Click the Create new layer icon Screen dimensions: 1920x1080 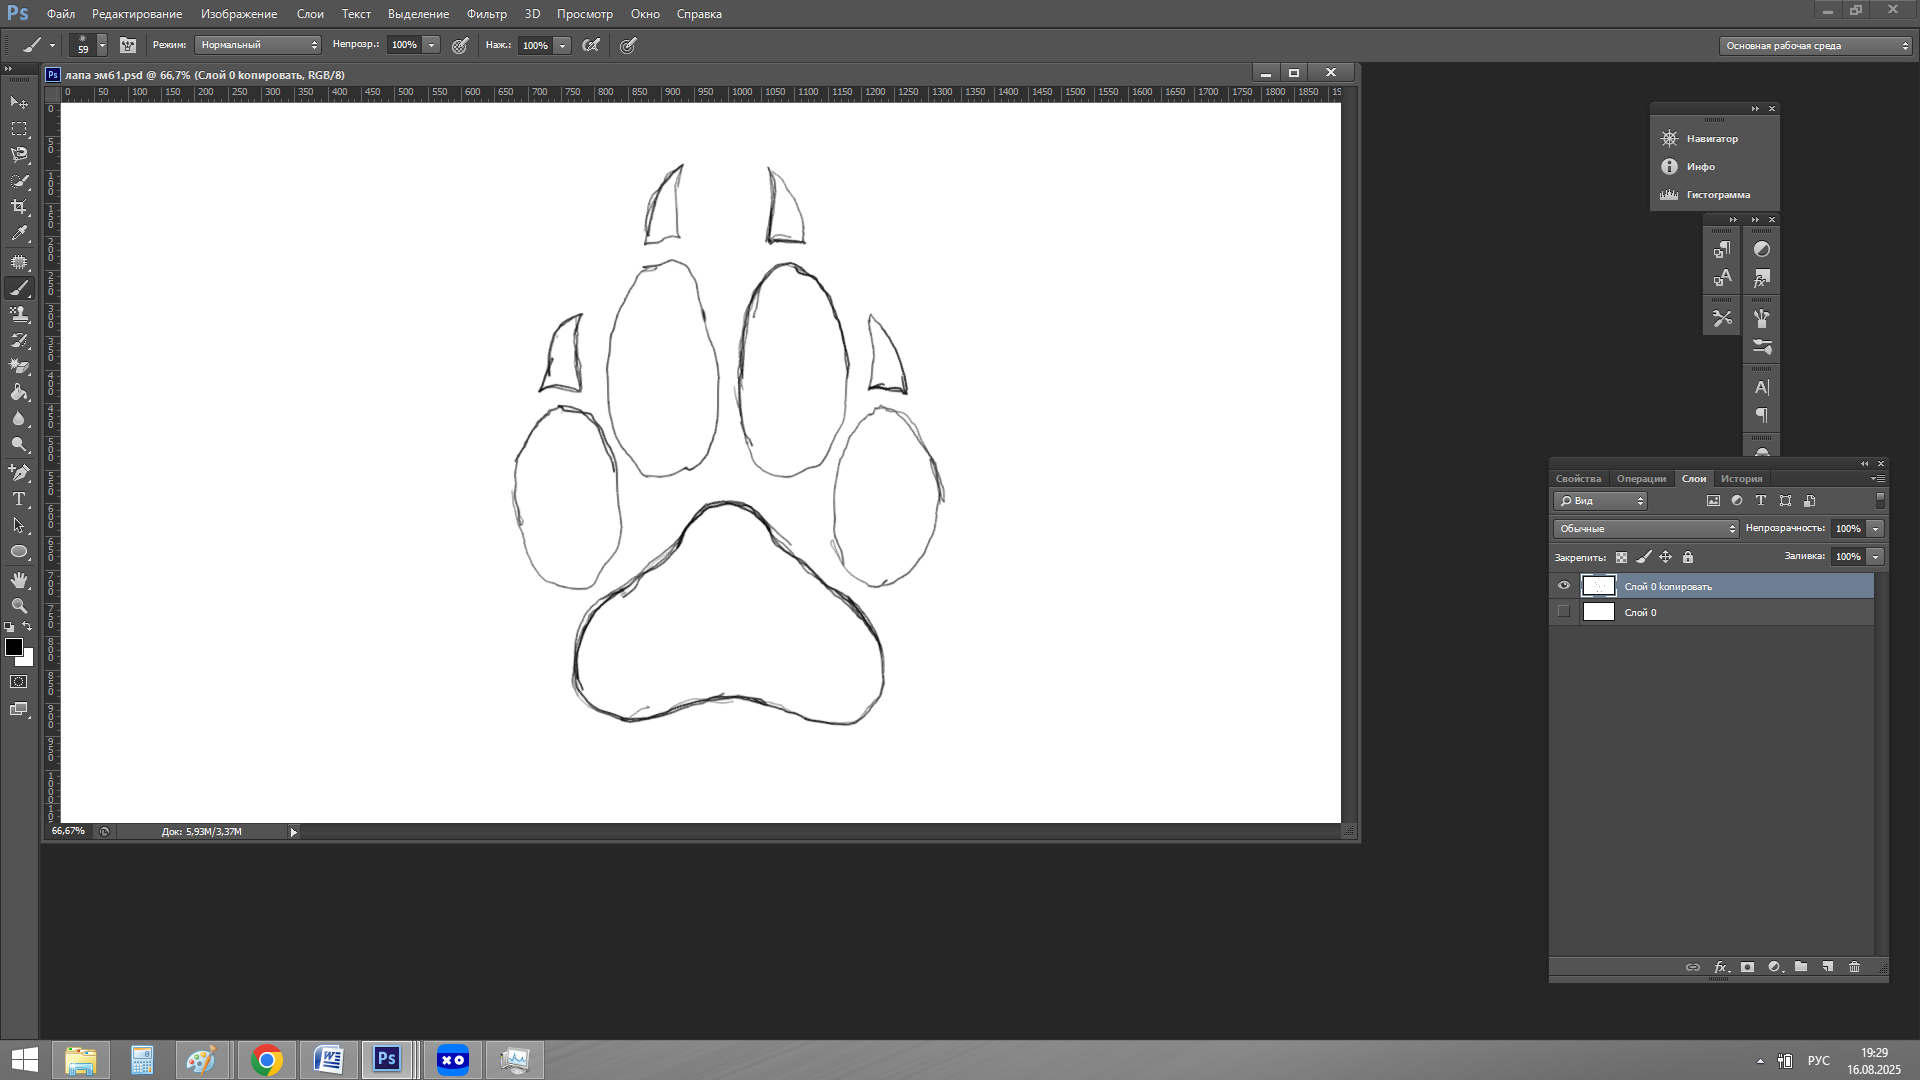[x=1827, y=967]
